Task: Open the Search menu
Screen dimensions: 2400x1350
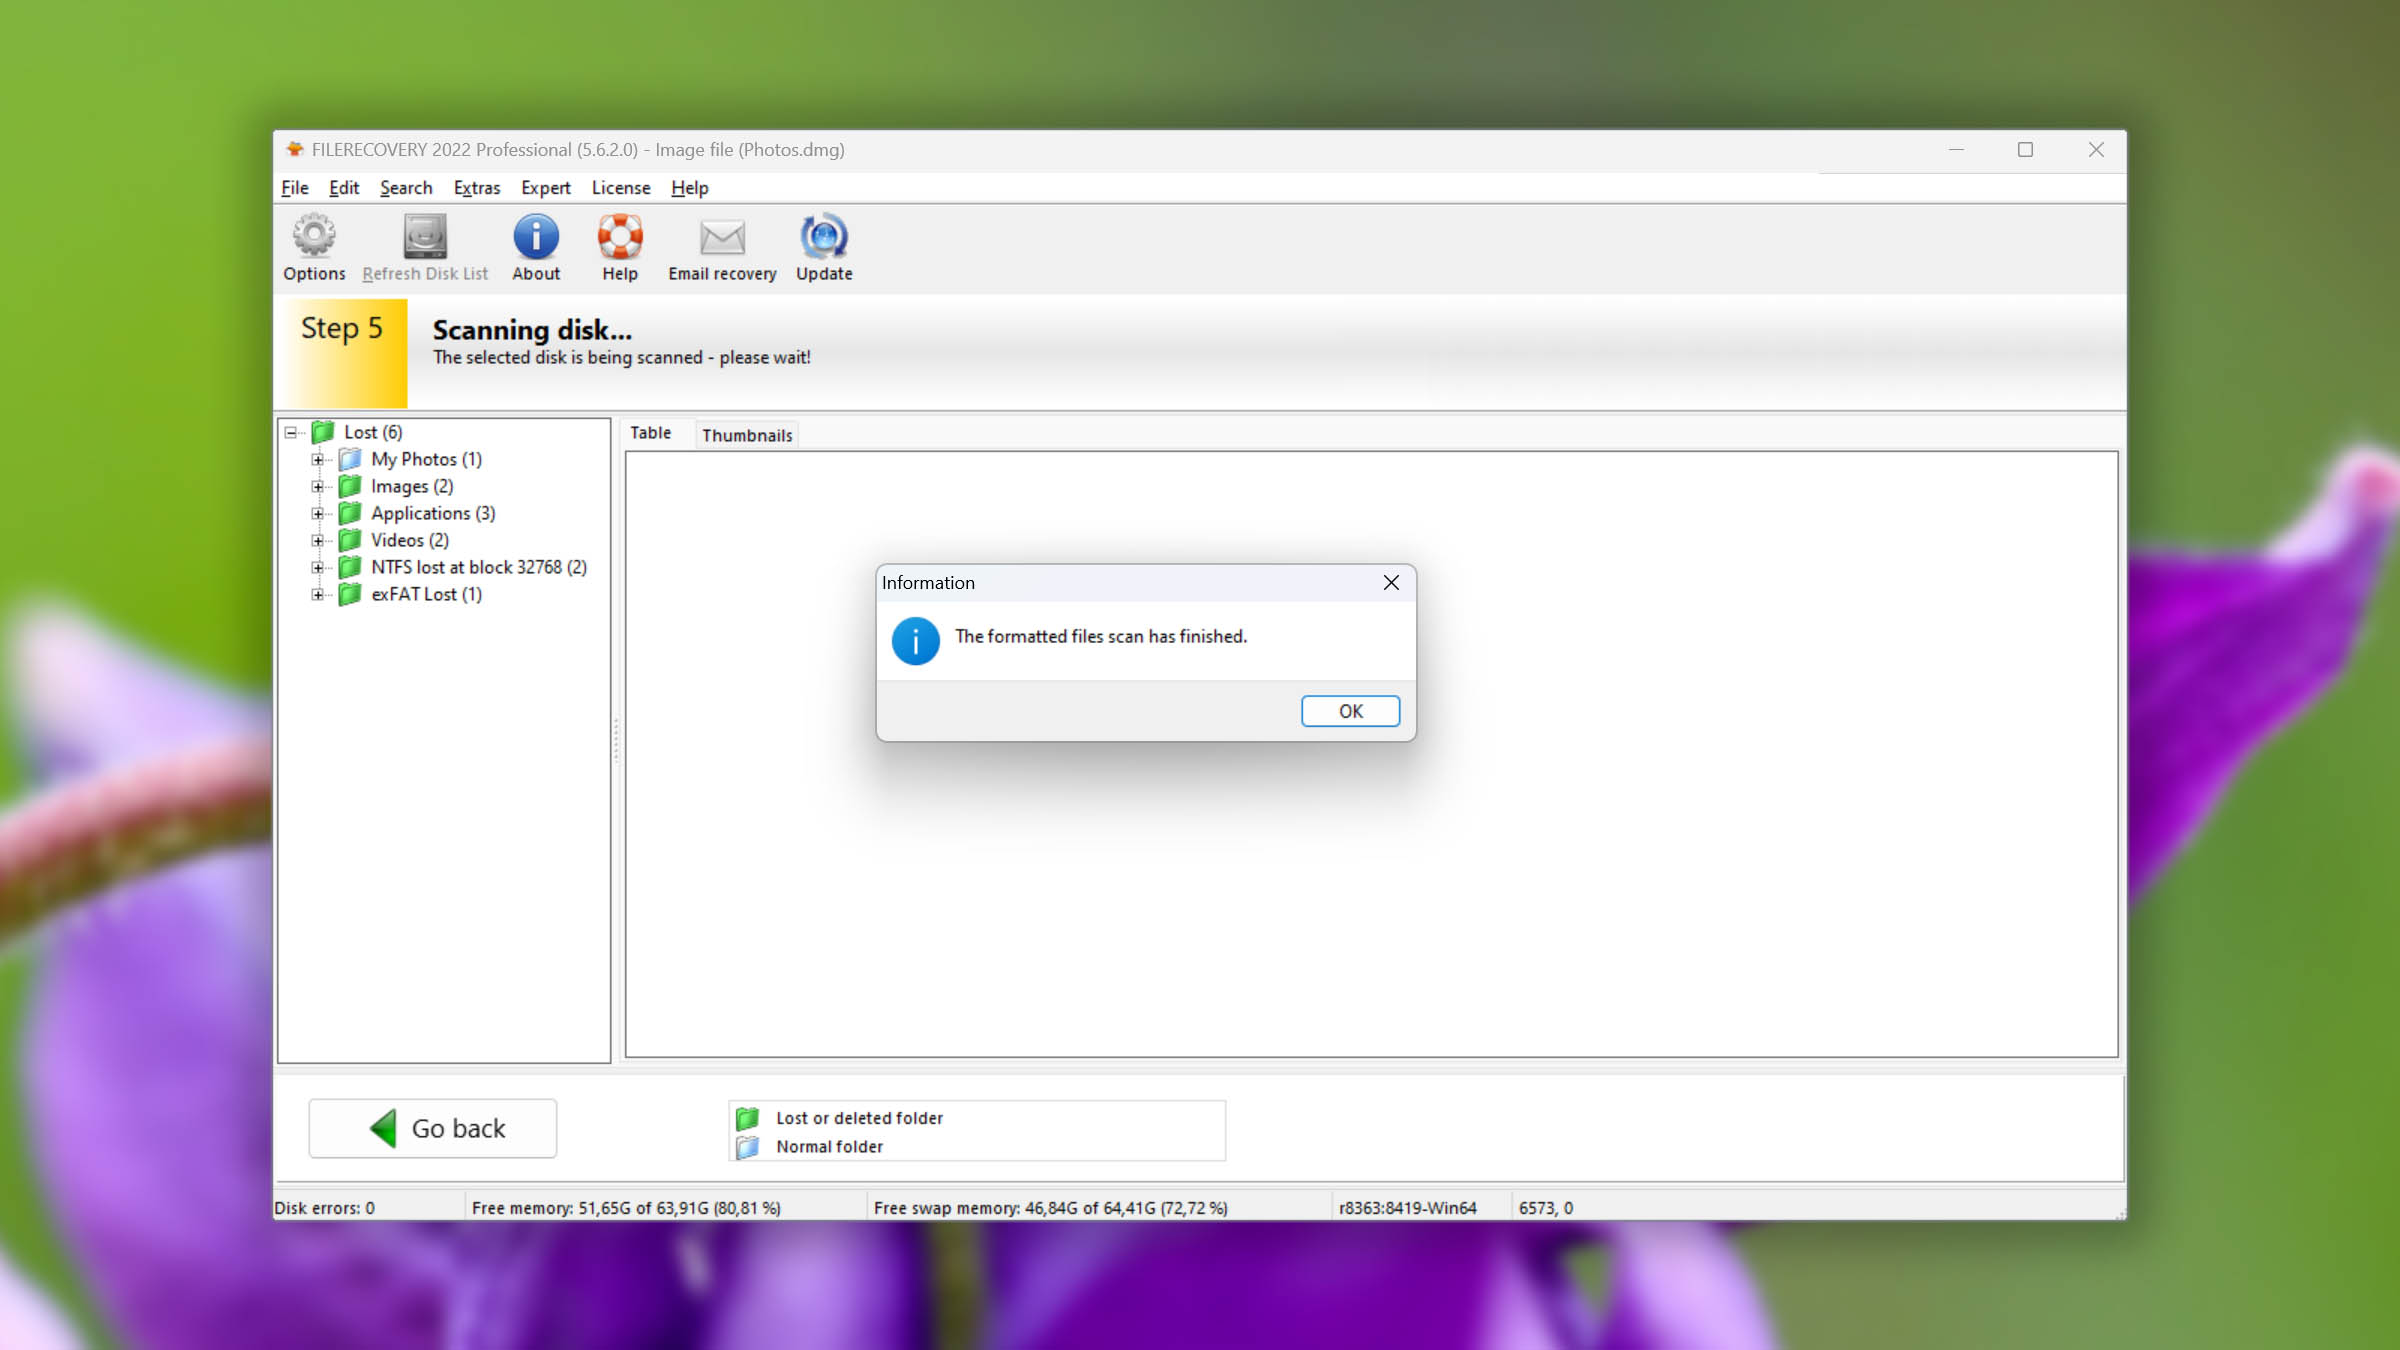Action: 406,188
